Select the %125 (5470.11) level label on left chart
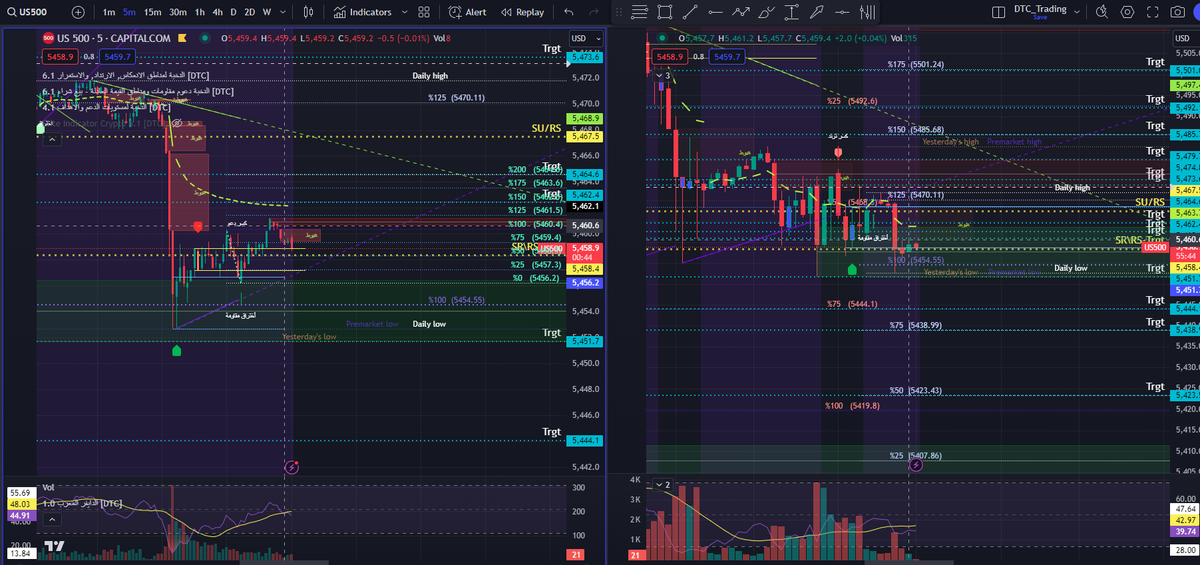Screen dimensions: 1200x565 tap(456, 98)
